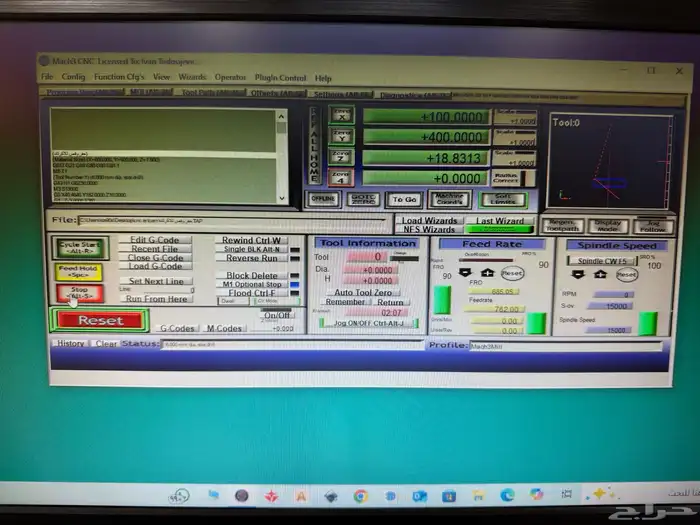Toggle M1 Optional Stop
The image size is (700, 525).
tap(251, 284)
